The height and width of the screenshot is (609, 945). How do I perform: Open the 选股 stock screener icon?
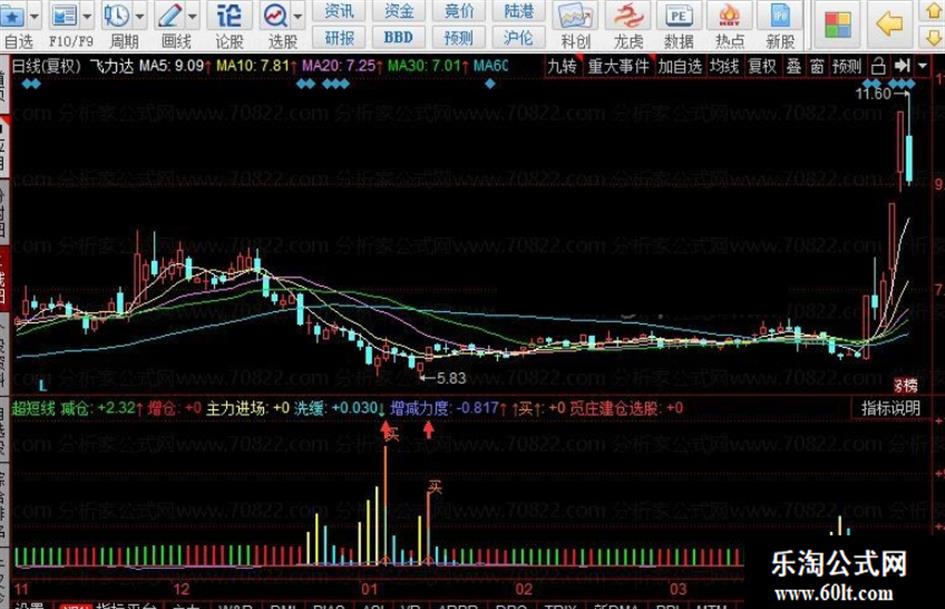point(276,16)
